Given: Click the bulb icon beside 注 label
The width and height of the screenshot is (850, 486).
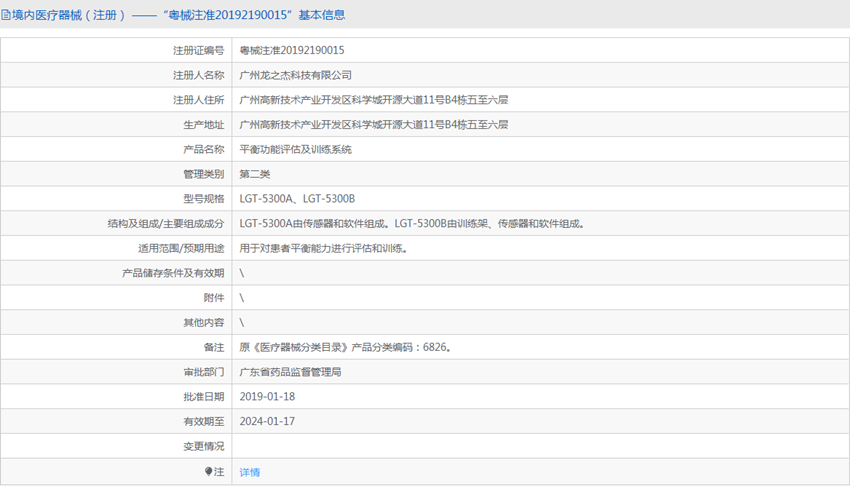Looking at the screenshot, I should 208,471.
